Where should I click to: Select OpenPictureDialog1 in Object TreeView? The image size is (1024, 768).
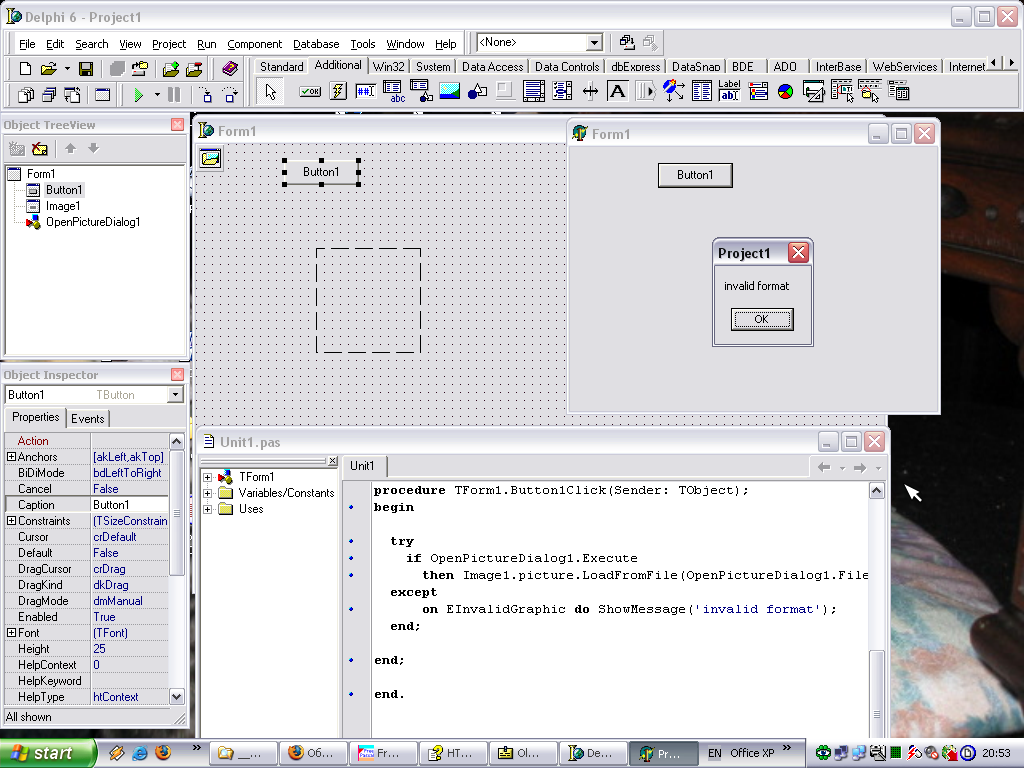92,222
